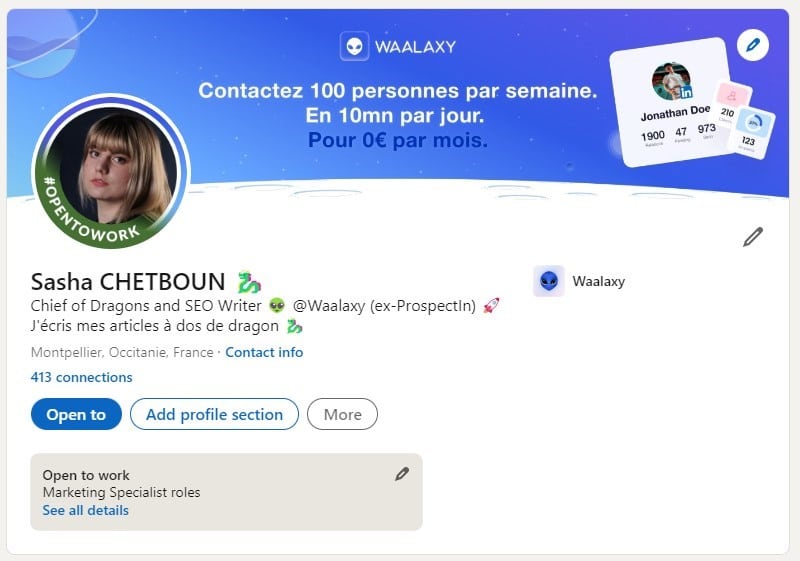Click the Open to work card
This screenshot has width=800, height=561.
tap(227, 492)
